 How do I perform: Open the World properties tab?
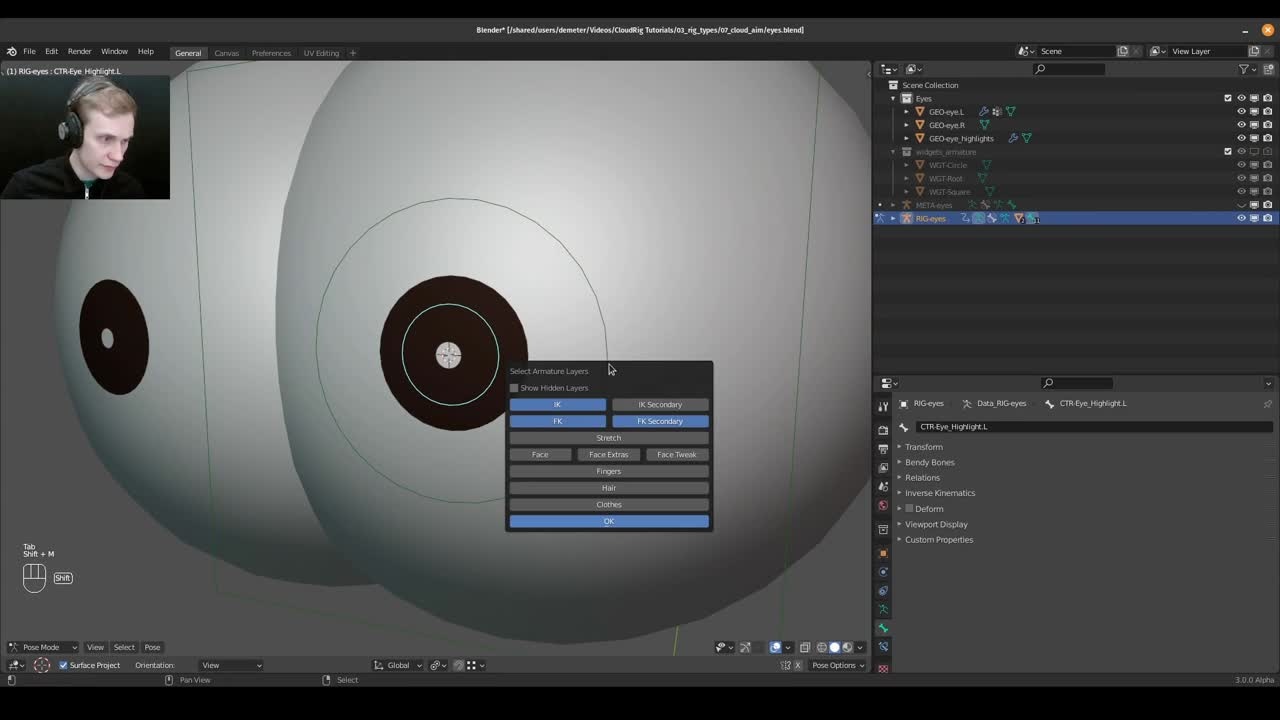pyautogui.click(x=883, y=505)
